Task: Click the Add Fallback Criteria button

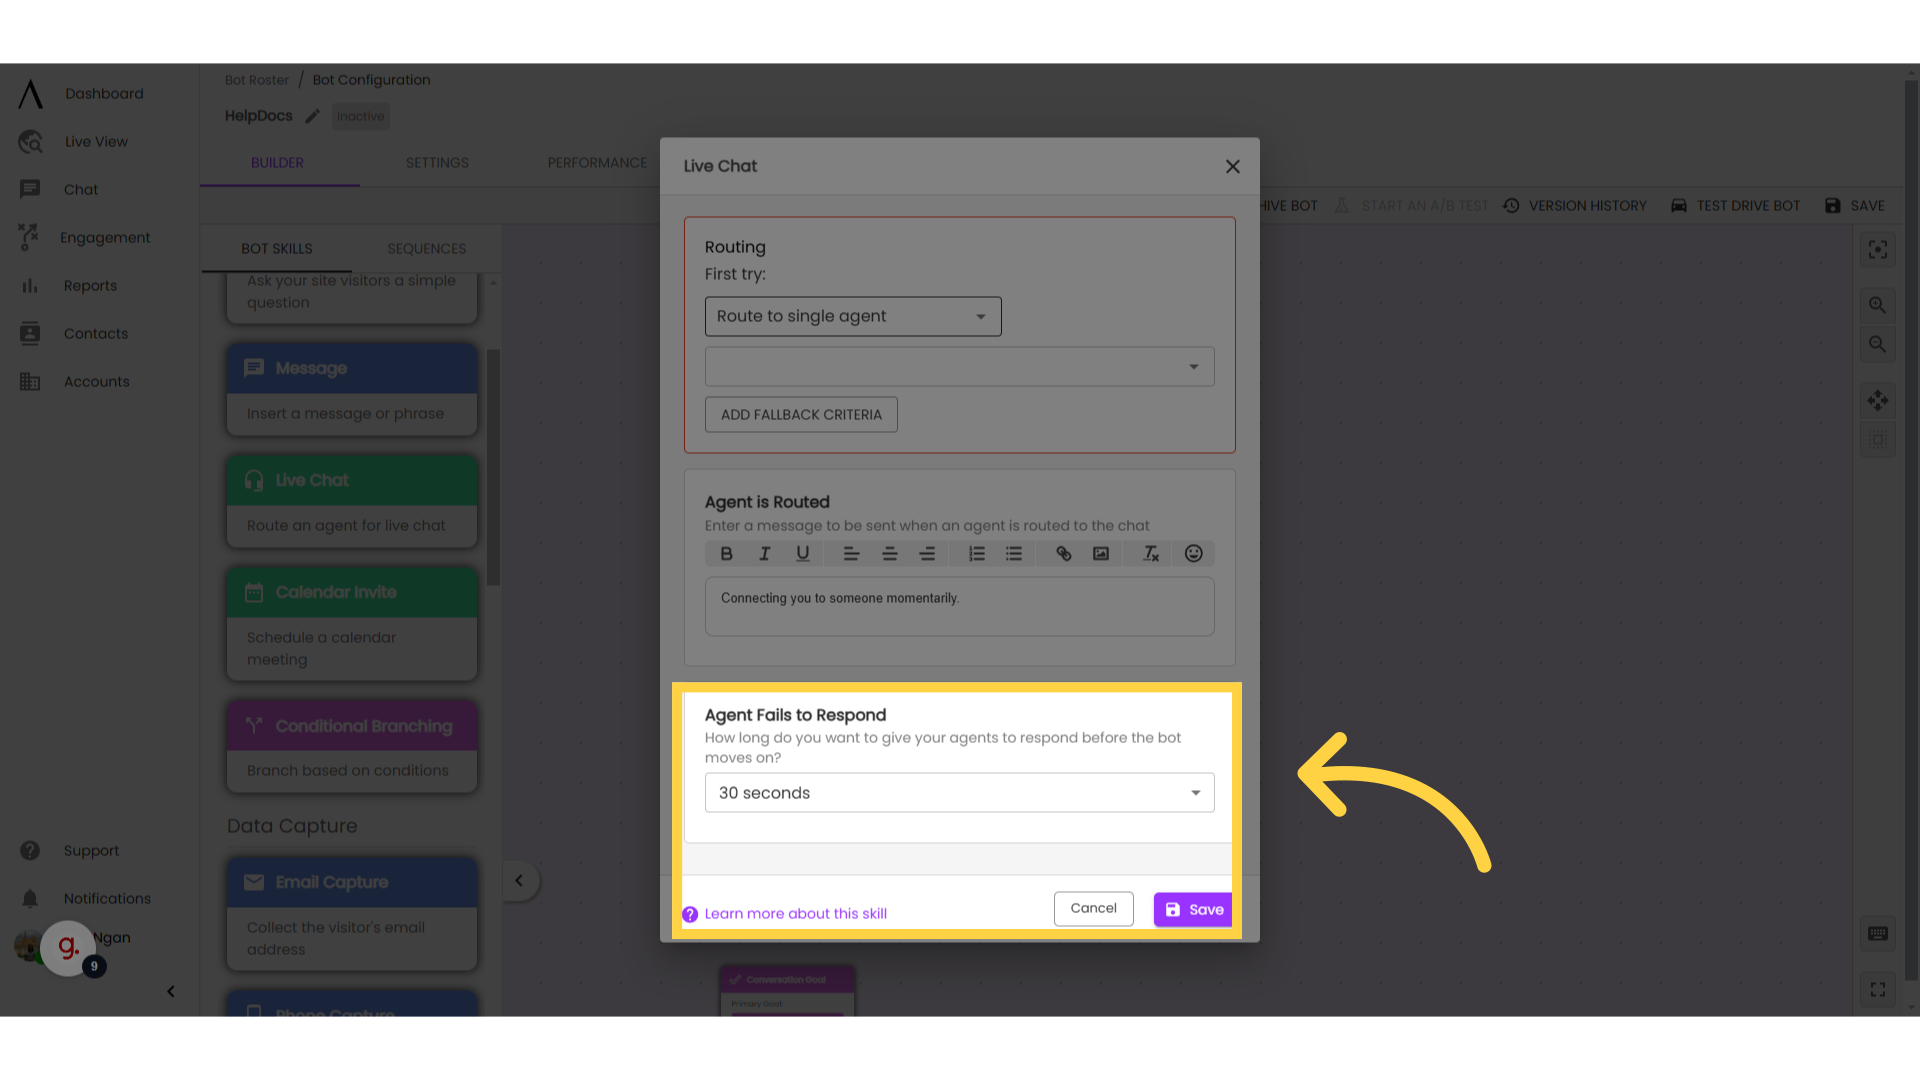Action: [x=800, y=414]
